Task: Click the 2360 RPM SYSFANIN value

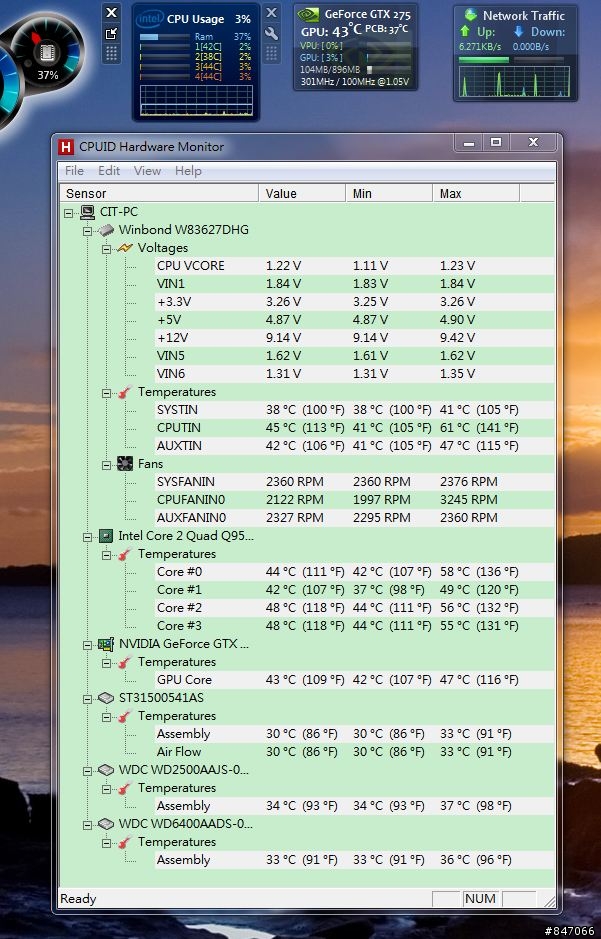Action: click(295, 482)
